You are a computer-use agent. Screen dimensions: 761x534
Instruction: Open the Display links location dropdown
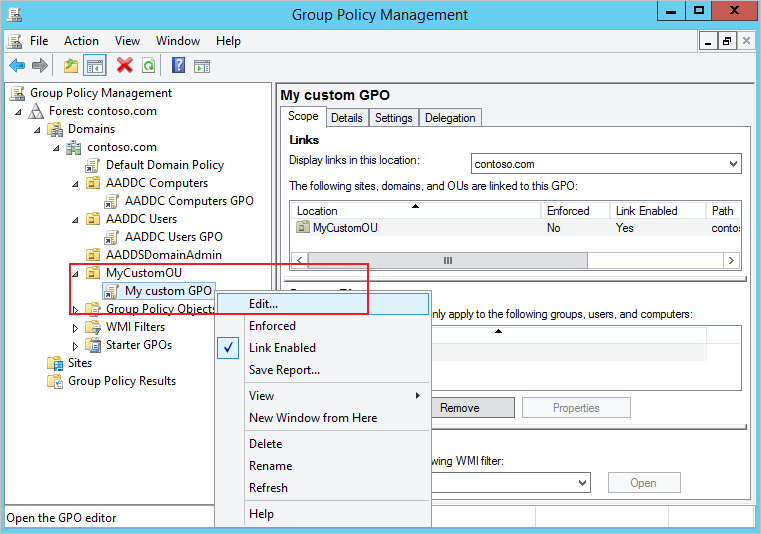click(734, 164)
